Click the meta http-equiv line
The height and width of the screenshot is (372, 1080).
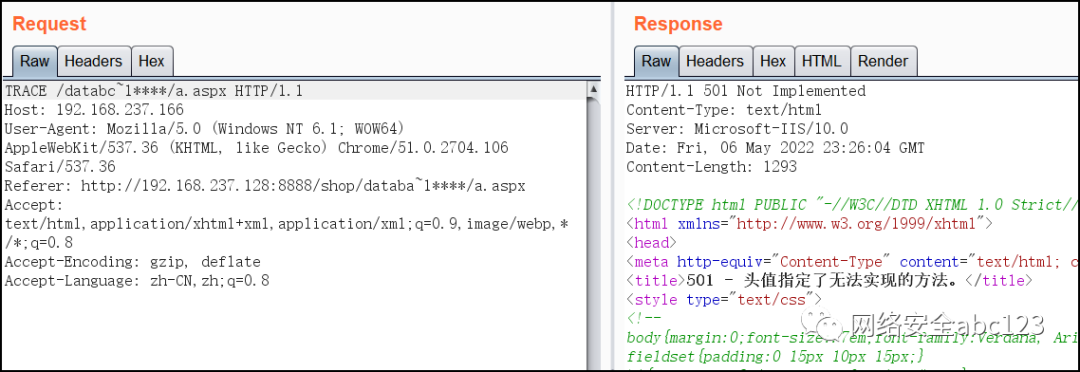point(853,262)
